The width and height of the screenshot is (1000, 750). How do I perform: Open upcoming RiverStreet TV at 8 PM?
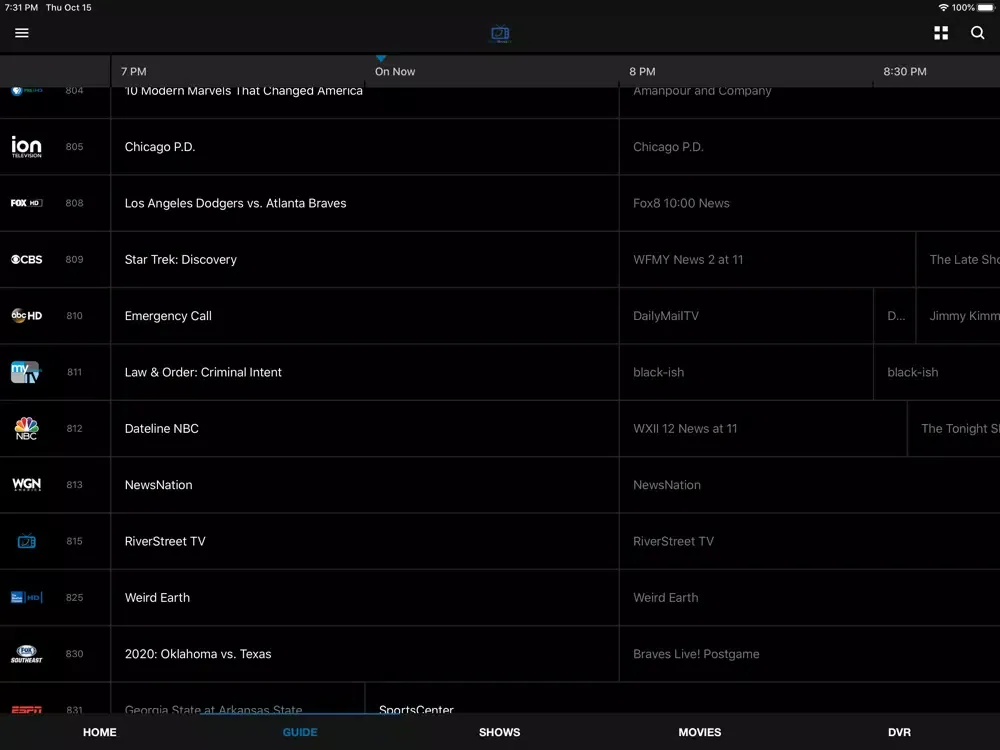click(810, 541)
